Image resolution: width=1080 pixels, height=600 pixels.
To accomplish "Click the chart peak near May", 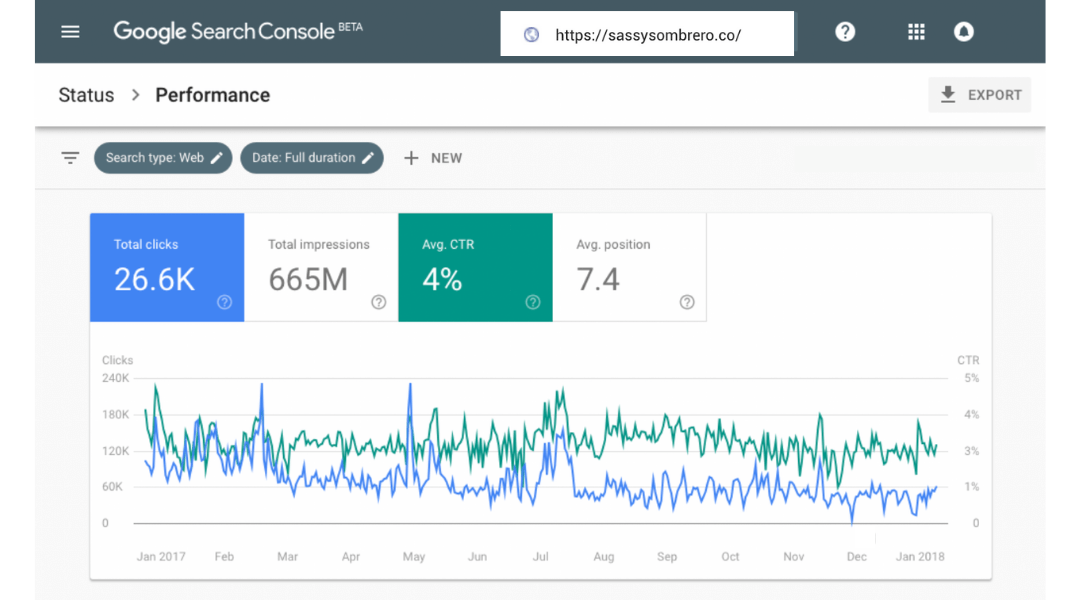I will click(x=410, y=385).
